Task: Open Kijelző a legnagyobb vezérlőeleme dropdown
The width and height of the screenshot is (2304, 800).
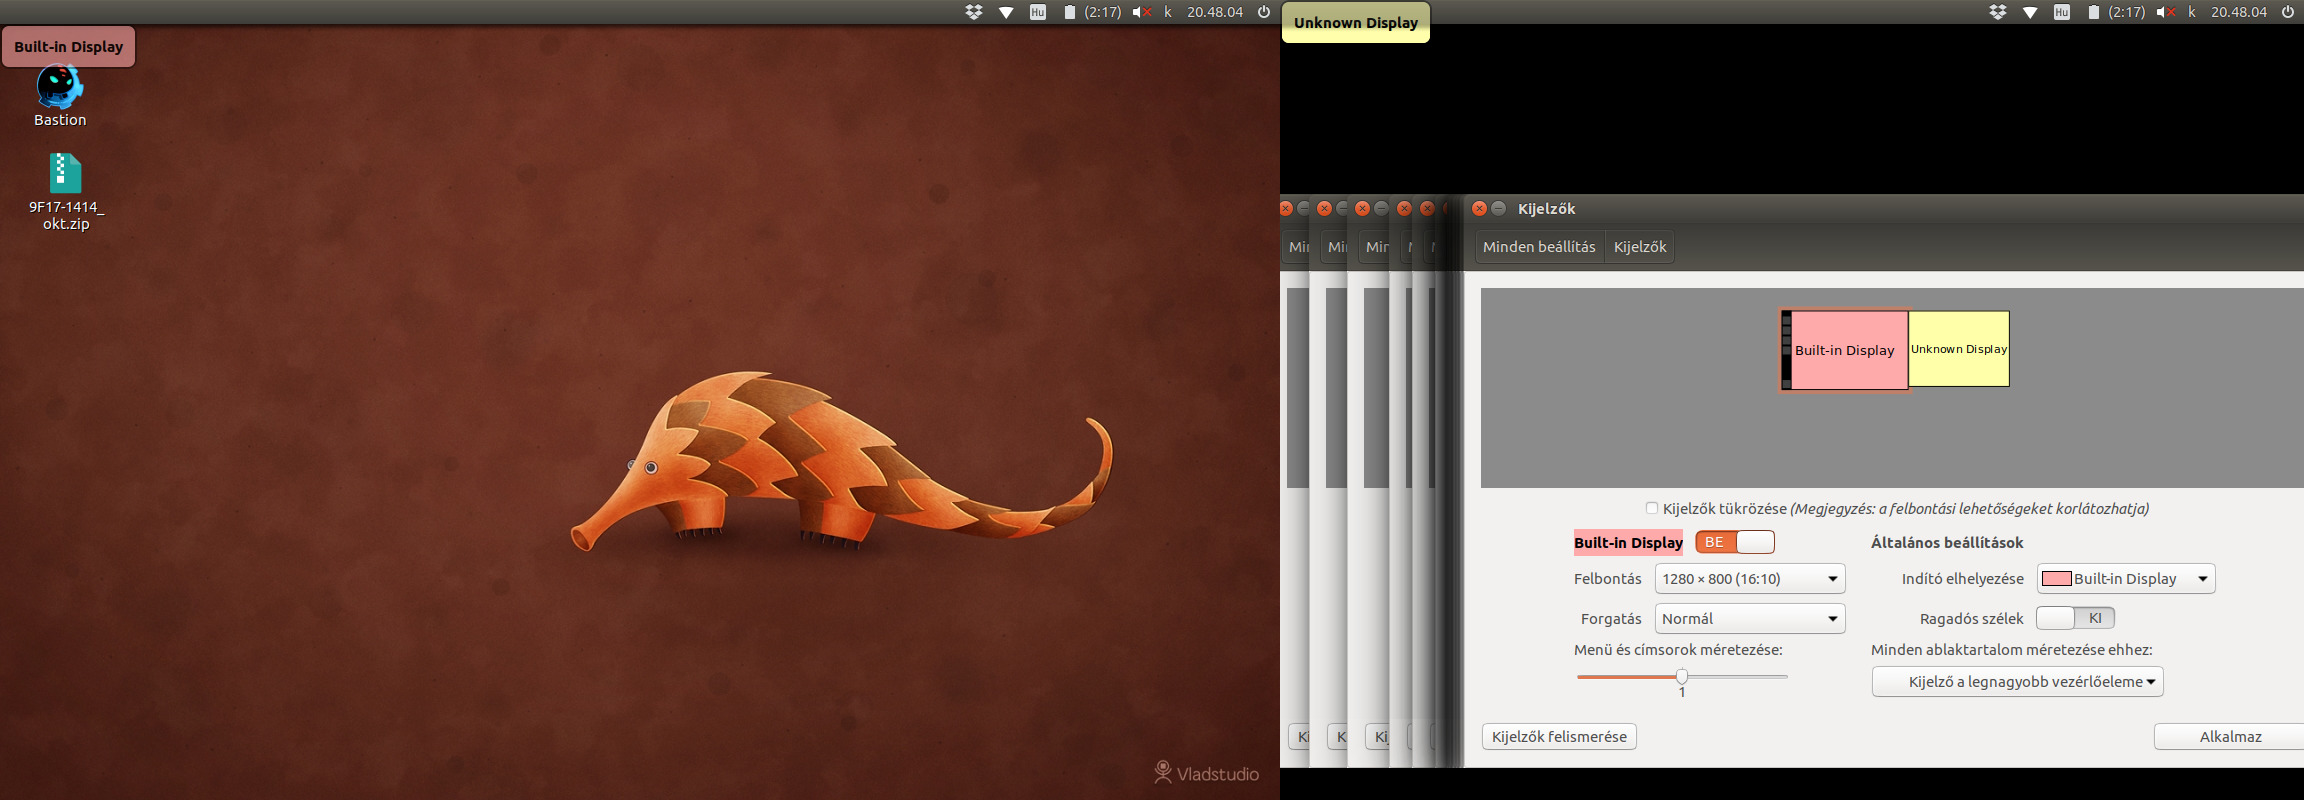Action: coord(2018,682)
